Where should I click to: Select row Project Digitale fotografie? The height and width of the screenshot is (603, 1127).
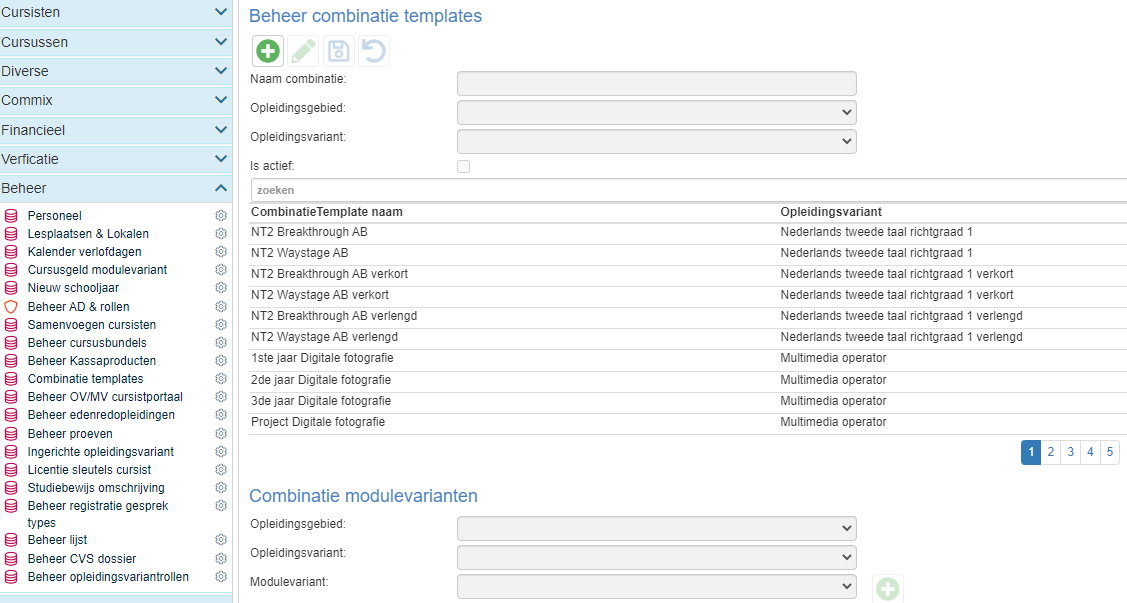[689, 423]
